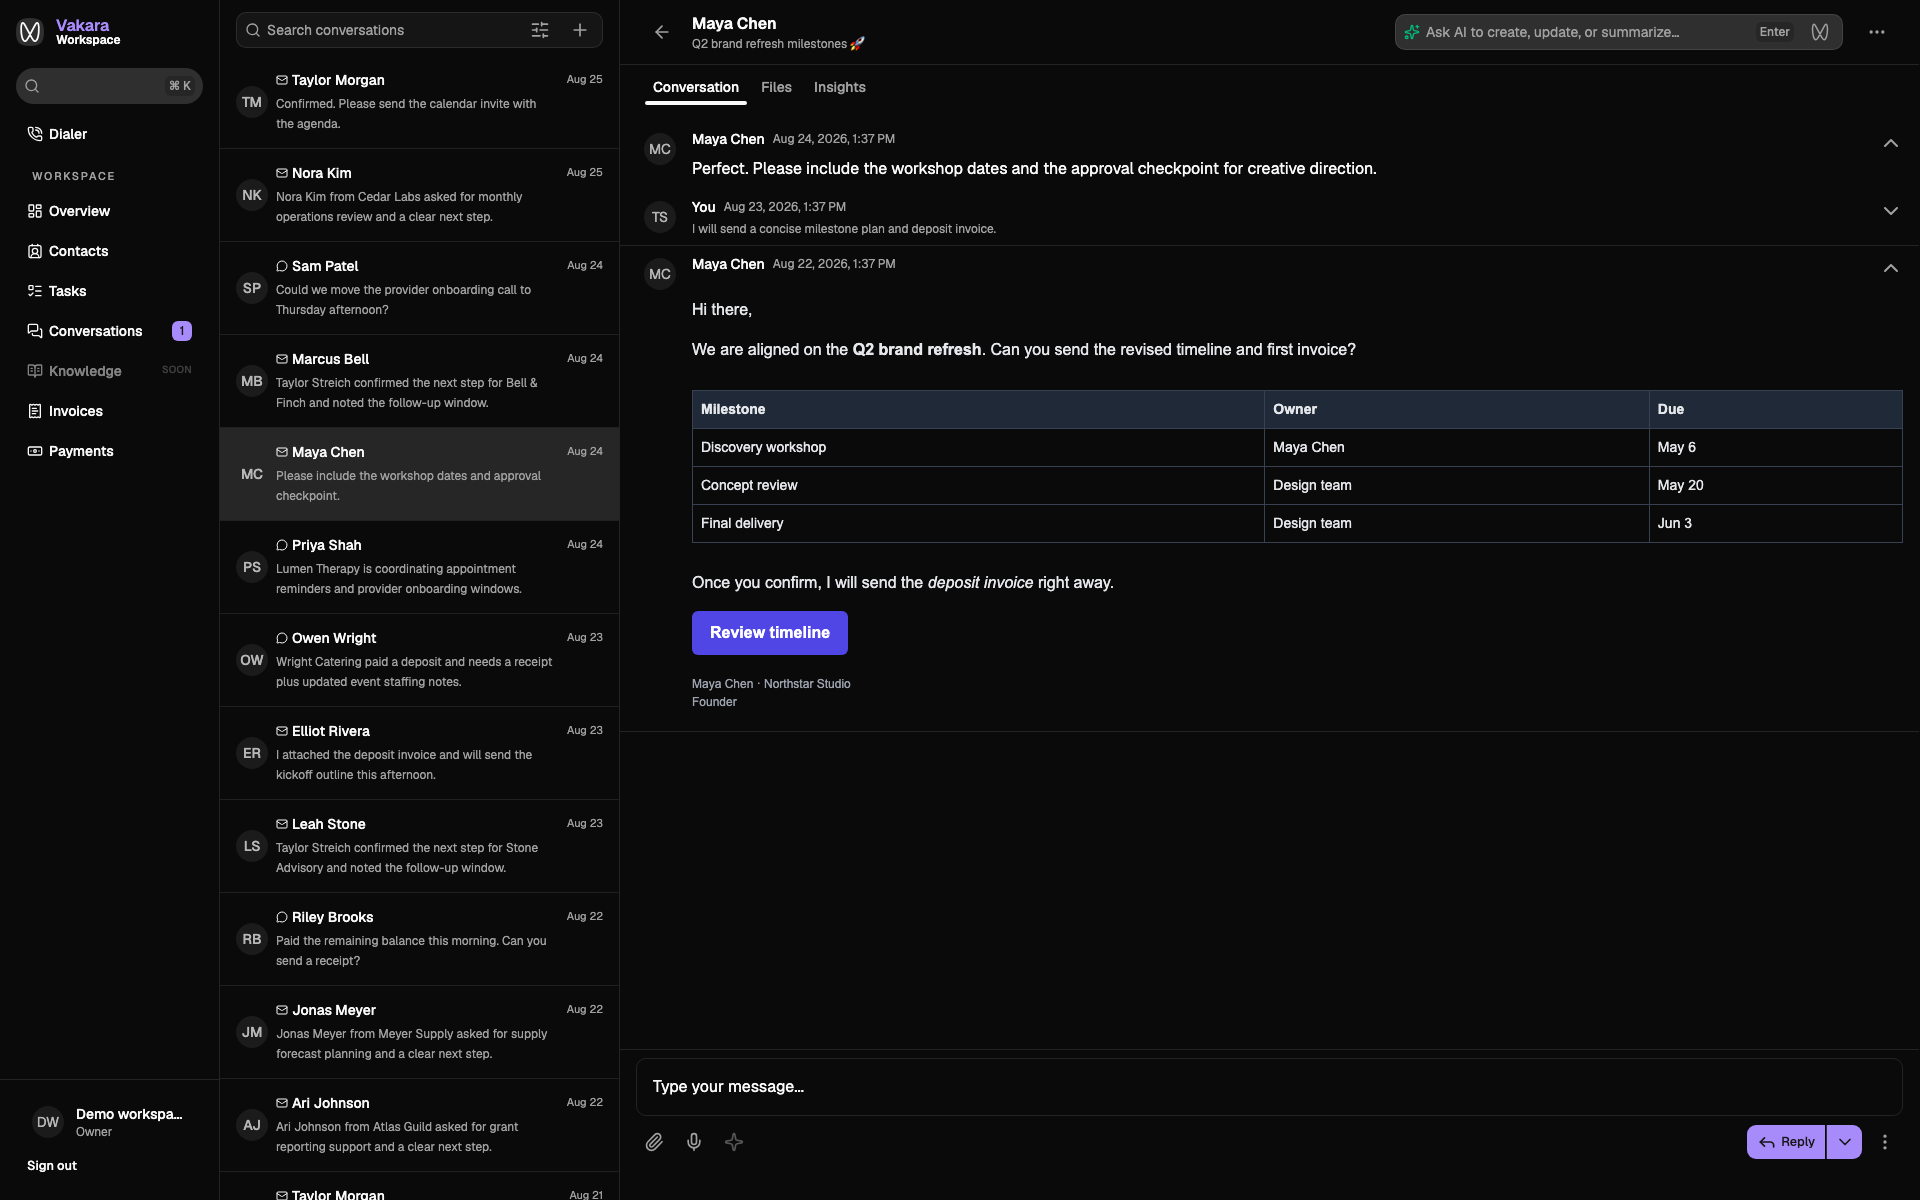Start a new conversation with plus icon

point(580,30)
